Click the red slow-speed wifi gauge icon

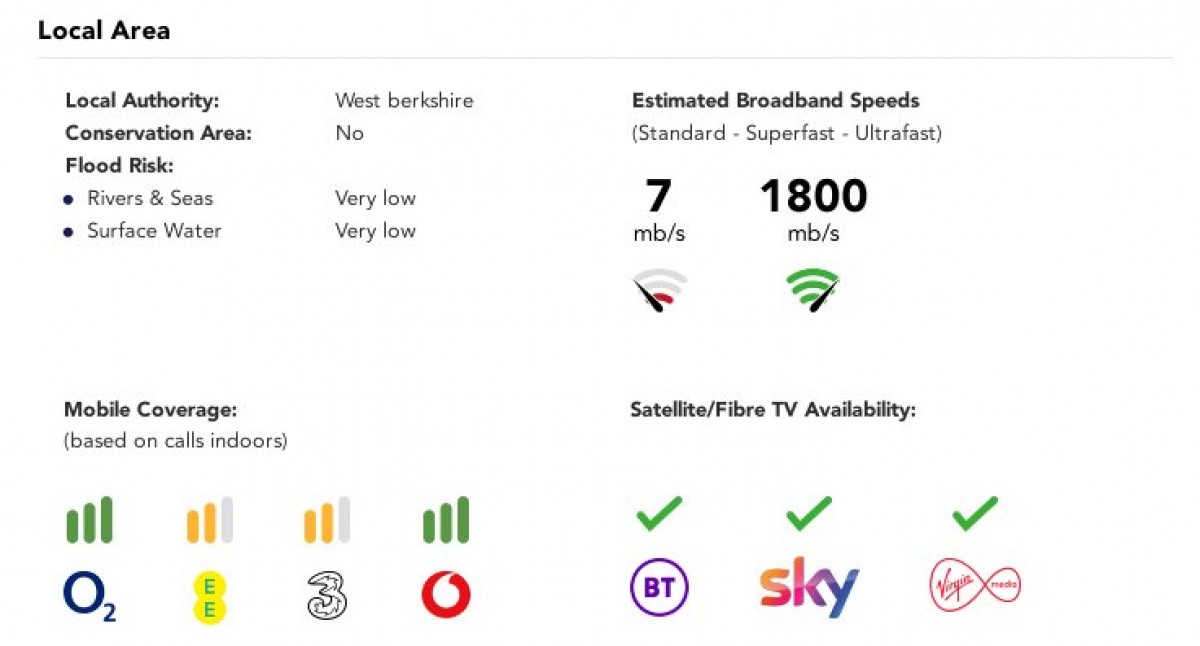point(659,290)
